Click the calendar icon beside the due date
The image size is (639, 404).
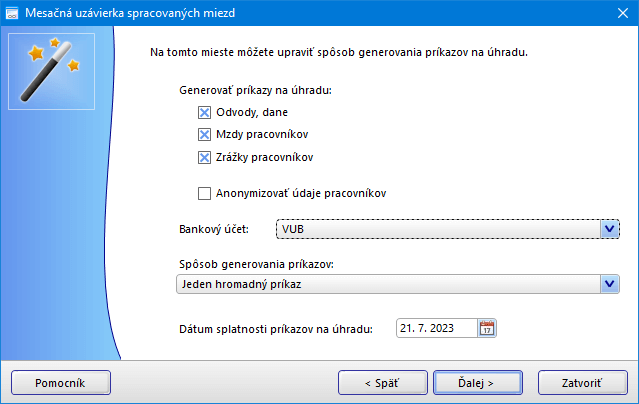487,328
